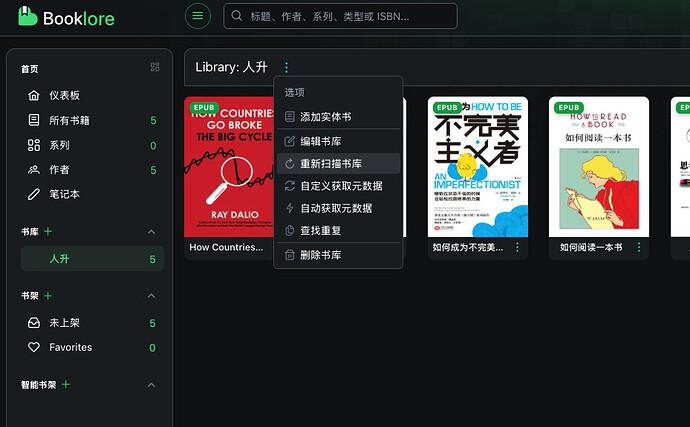
Task: Click EPUB badge on 不完美主义者 cover
Action: 448,107
